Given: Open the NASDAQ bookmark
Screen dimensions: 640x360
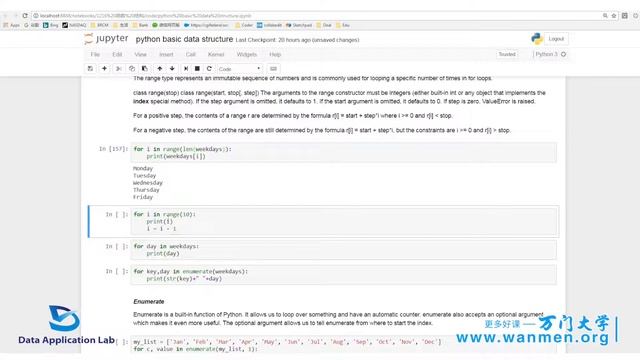Looking at the screenshot, I should click(x=74, y=25).
